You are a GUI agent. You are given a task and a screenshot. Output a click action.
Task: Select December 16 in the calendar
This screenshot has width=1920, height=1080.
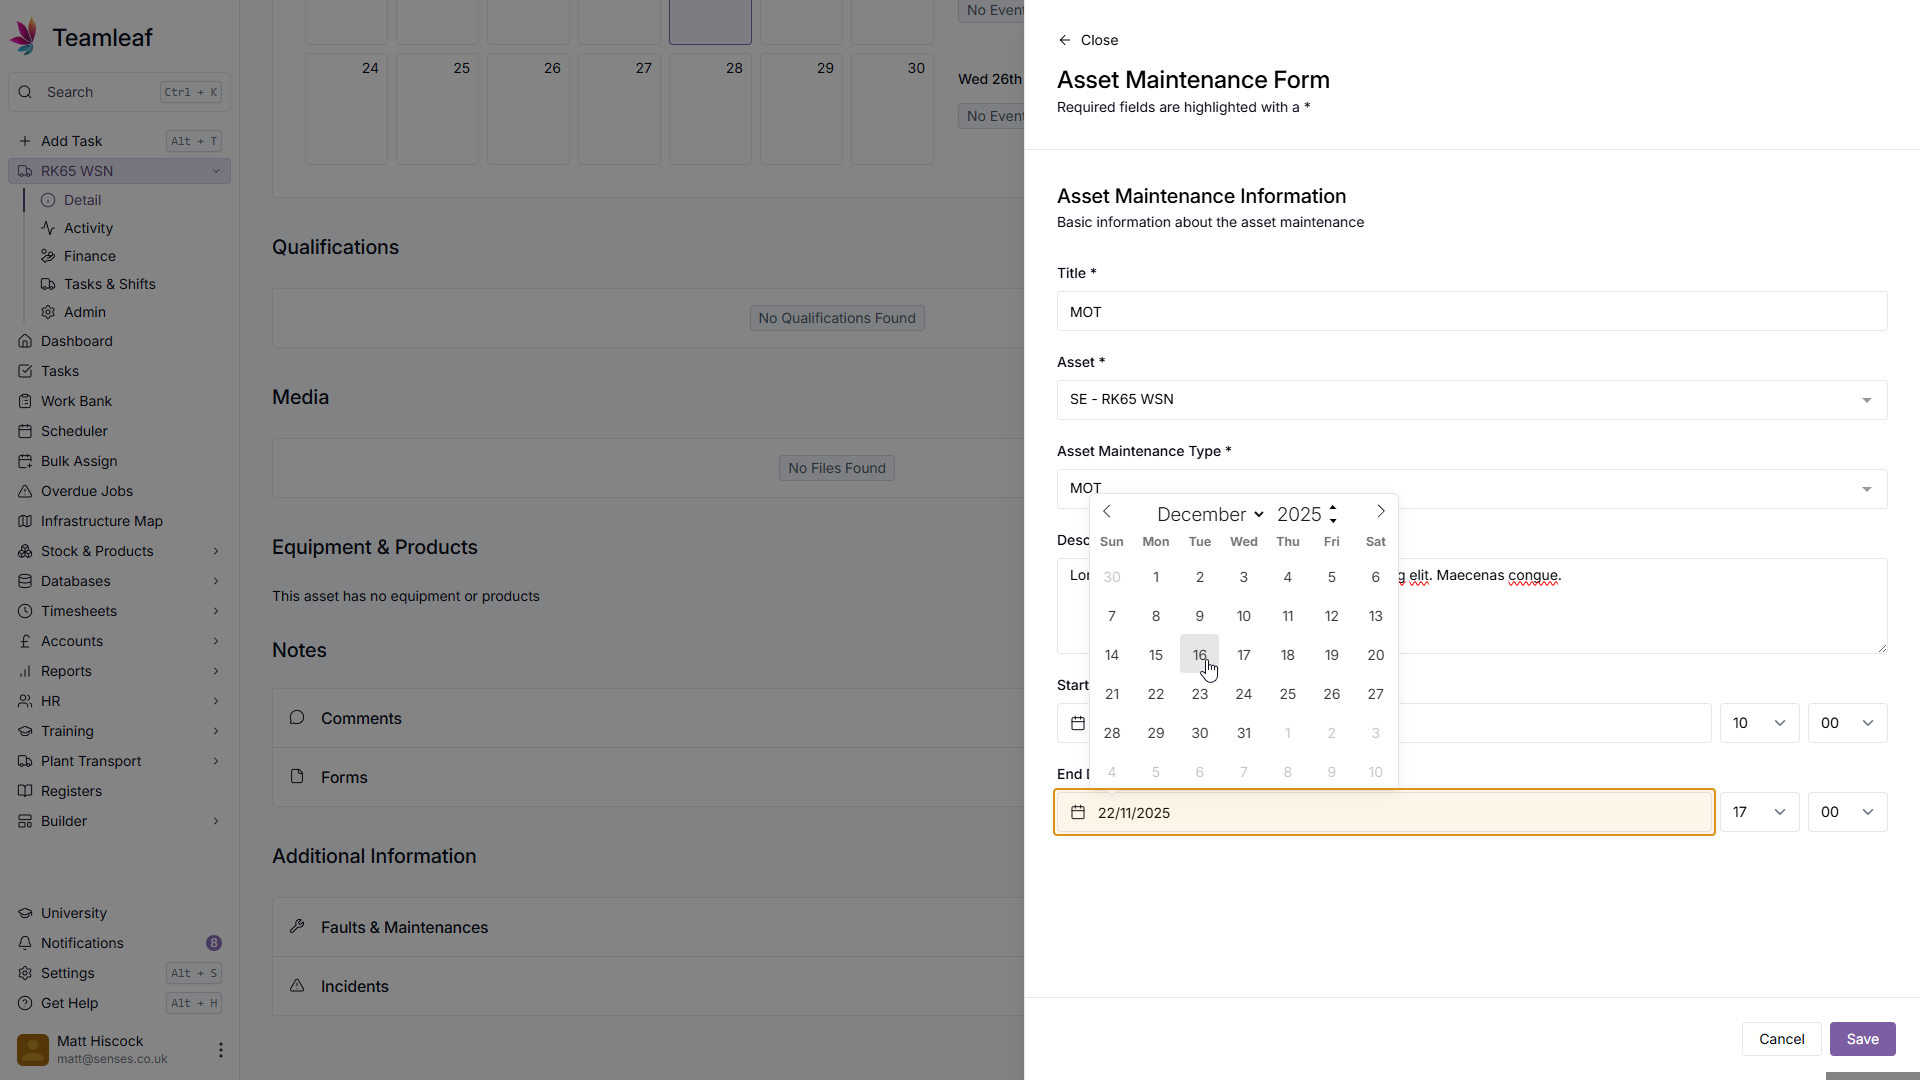click(x=1199, y=655)
